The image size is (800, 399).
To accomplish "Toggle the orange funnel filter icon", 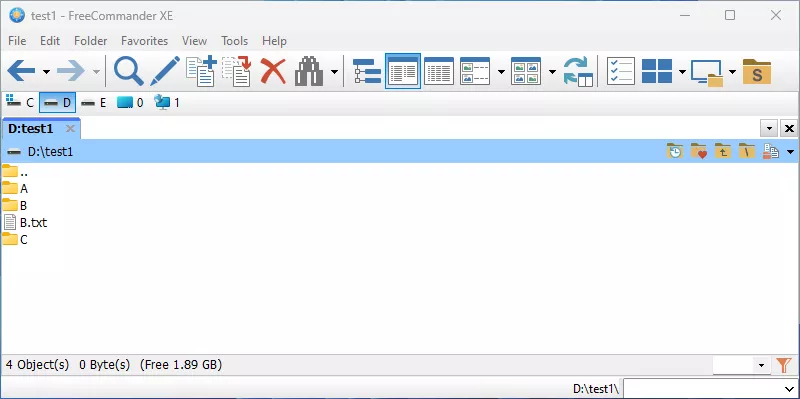I will click(x=784, y=365).
